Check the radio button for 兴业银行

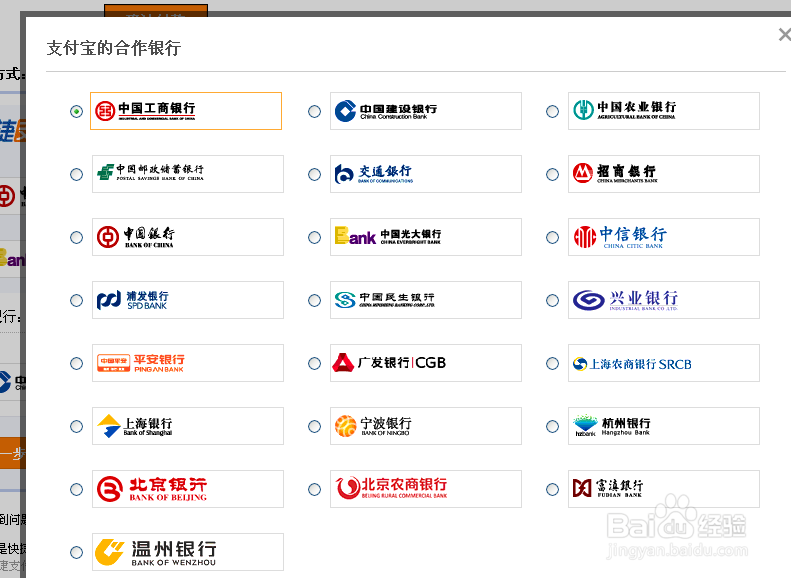[552, 301]
